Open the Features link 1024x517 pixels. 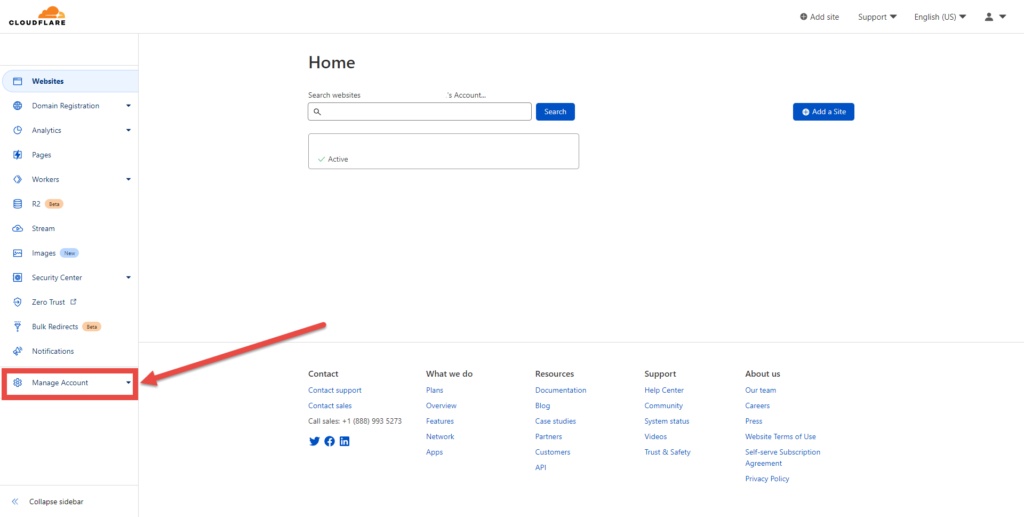click(x=440, y=421)
